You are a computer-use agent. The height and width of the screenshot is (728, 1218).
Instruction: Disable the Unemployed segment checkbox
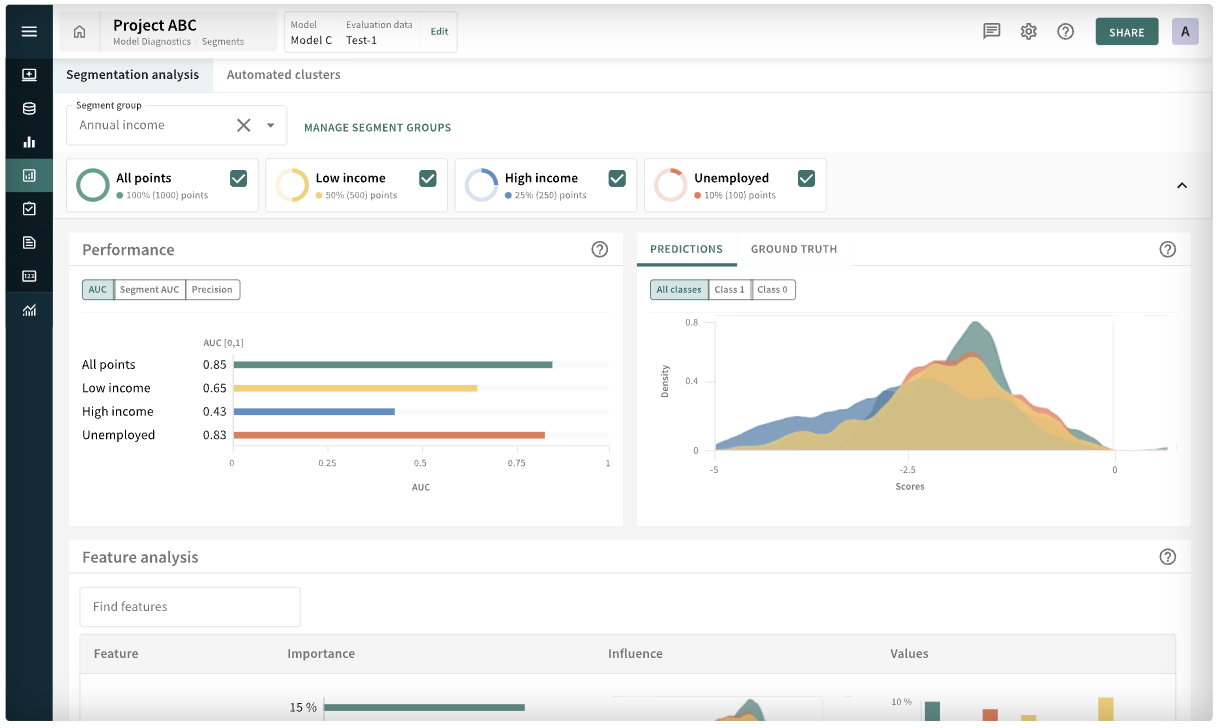(806, 178)
